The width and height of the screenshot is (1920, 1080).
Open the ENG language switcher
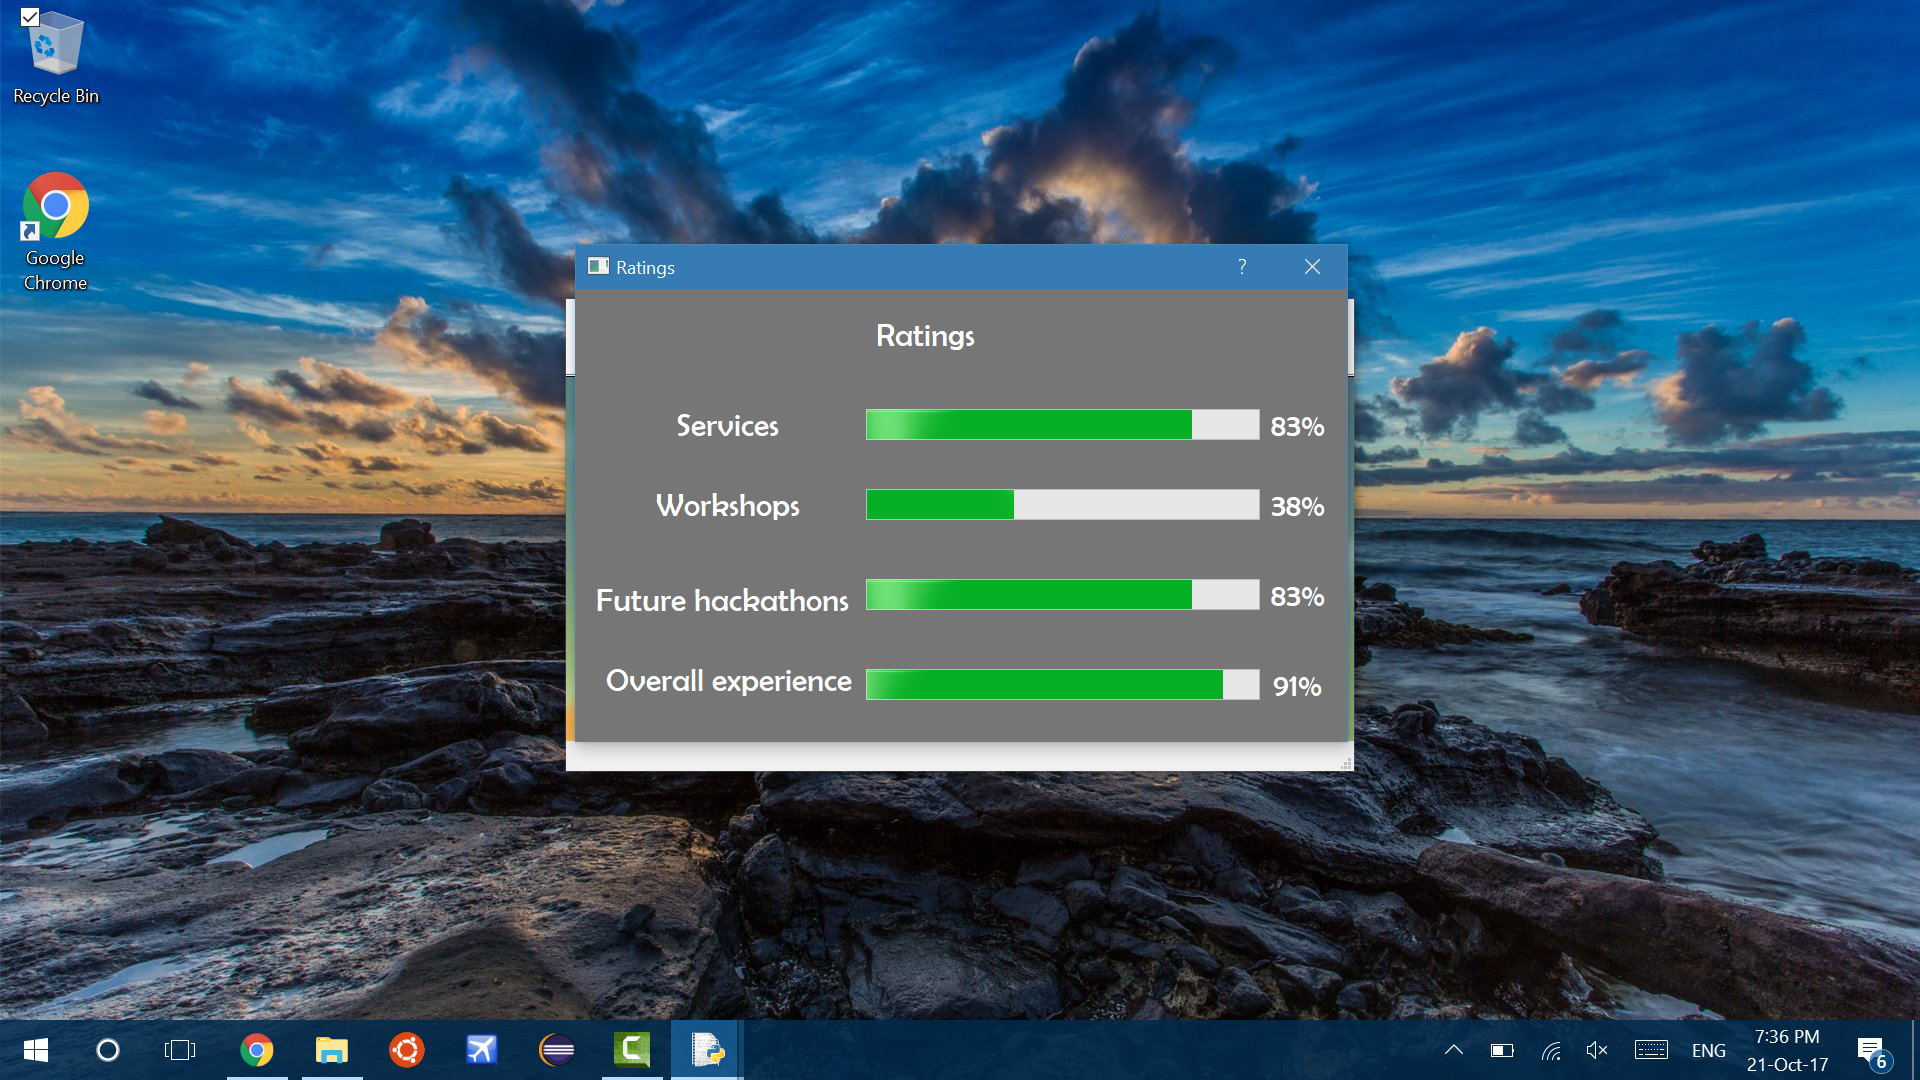point(1708,1050)
